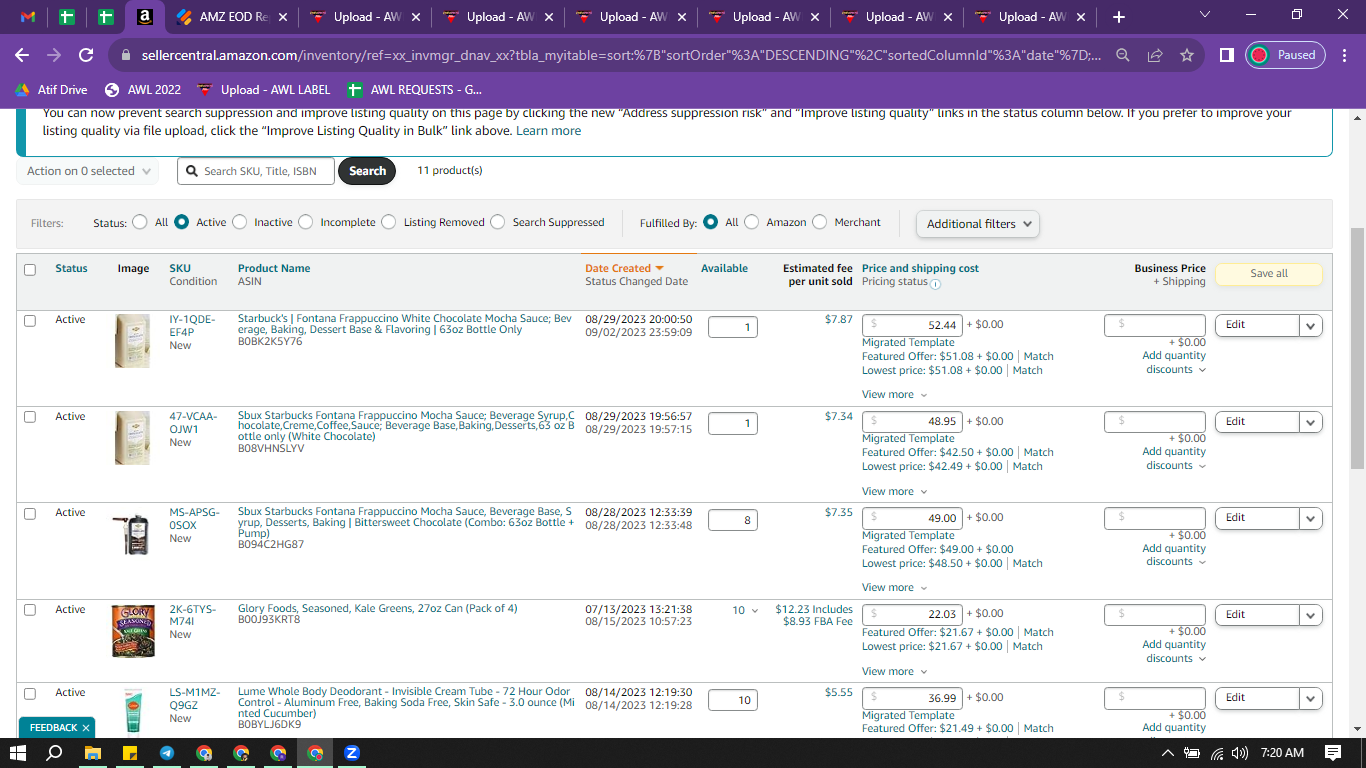The height and width of the screenshot is (768, 1366).
Task: Switch to the Amazon pinned tab
Action: [x=145, y=17]
